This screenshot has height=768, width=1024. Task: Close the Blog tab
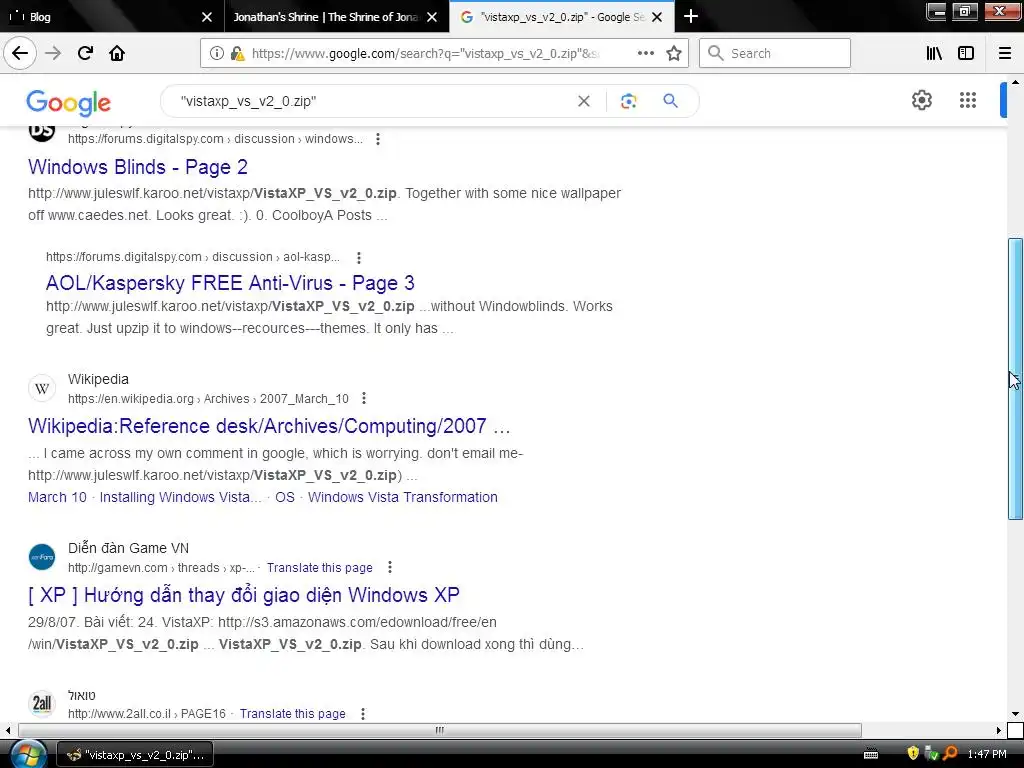coord(206,17)
